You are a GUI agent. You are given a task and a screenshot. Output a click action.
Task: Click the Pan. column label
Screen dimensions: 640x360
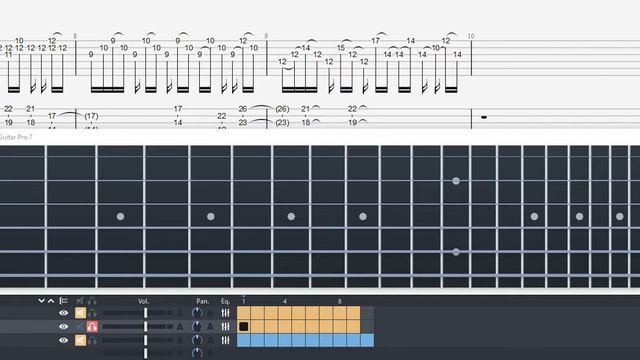(x=202, y=301)
